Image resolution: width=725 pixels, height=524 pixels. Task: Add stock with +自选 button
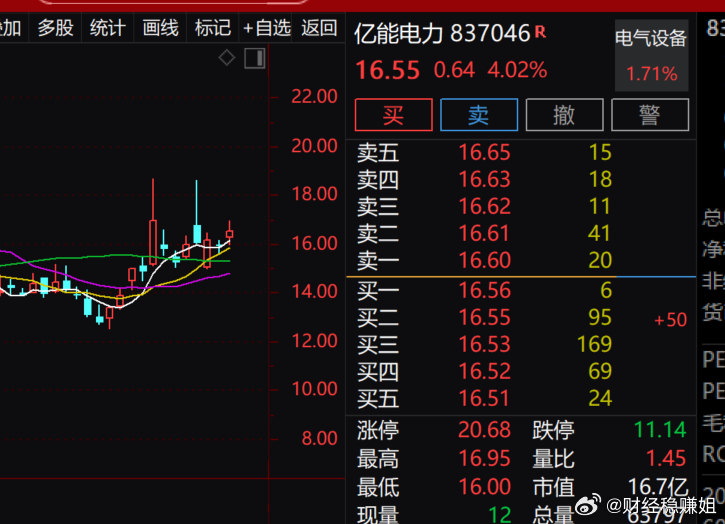click(267, 28)
